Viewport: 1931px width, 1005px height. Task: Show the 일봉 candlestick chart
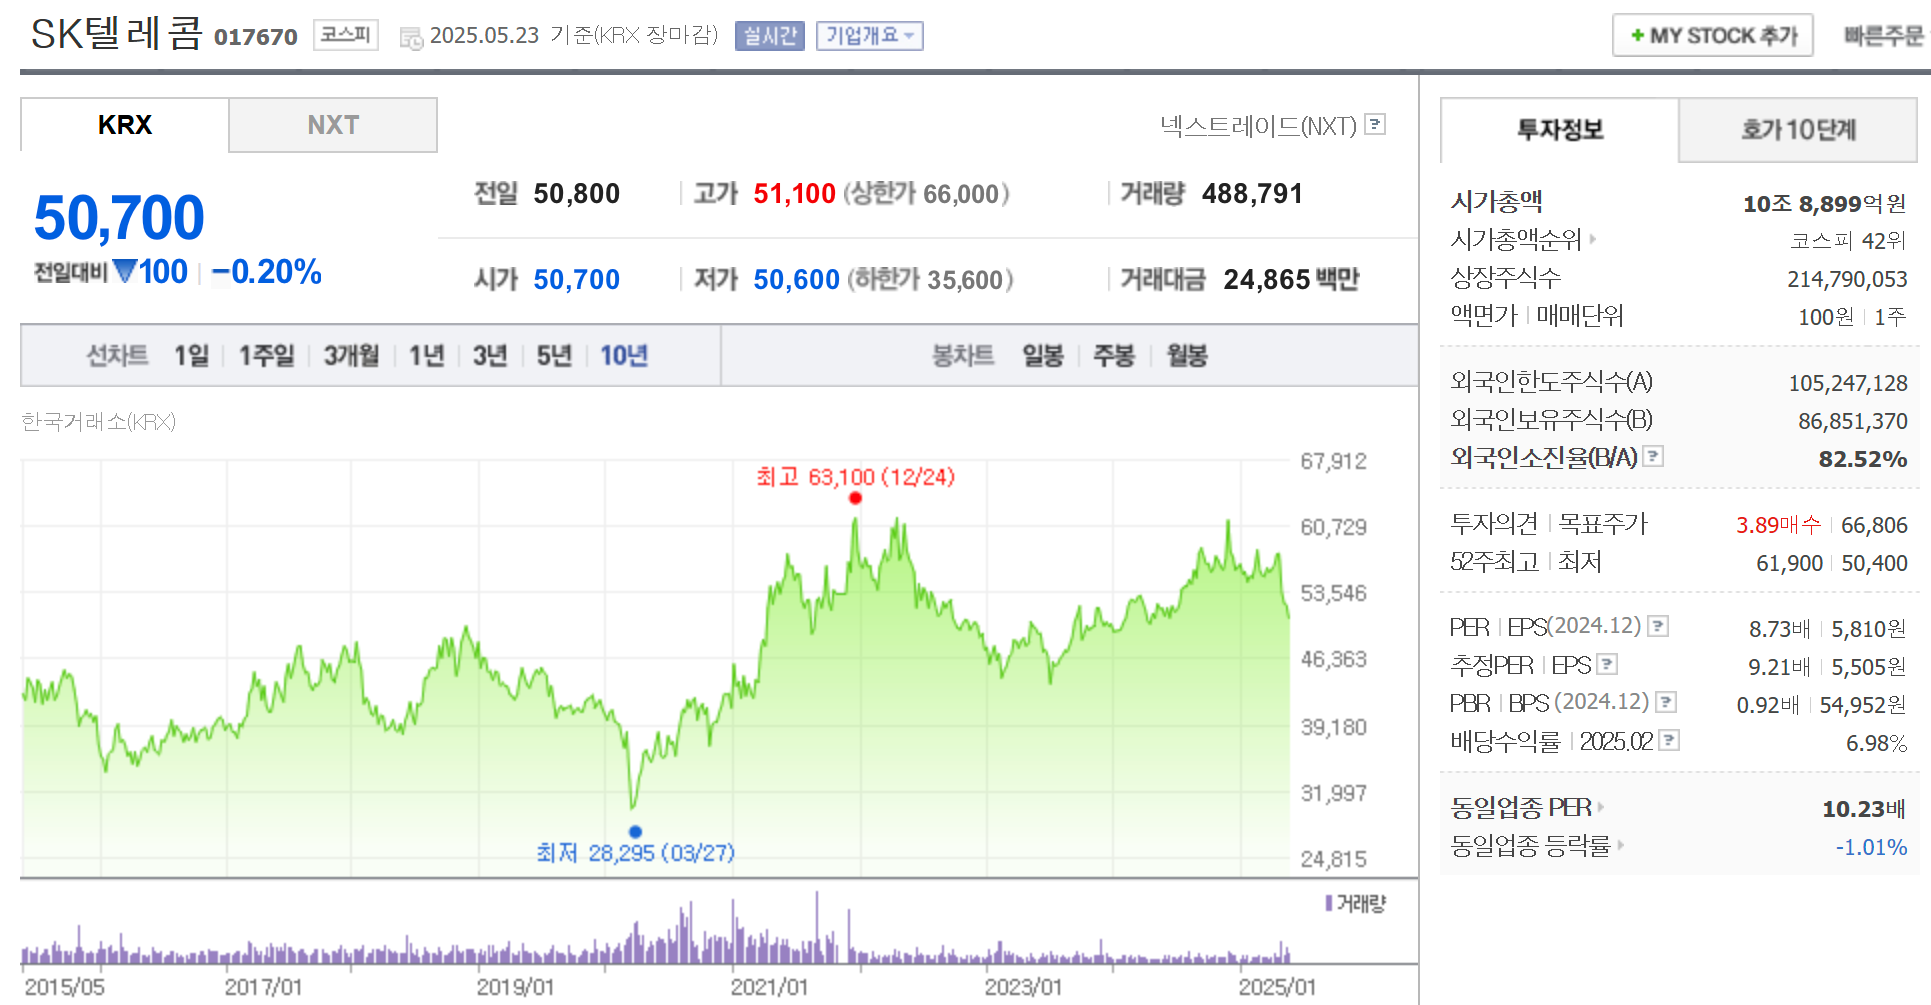(x=1042, y=355)
